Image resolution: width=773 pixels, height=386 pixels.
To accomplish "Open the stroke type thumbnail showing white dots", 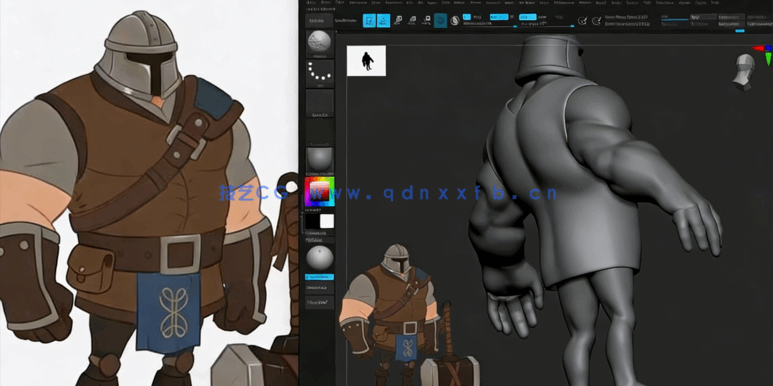I will tap(319, 74).
